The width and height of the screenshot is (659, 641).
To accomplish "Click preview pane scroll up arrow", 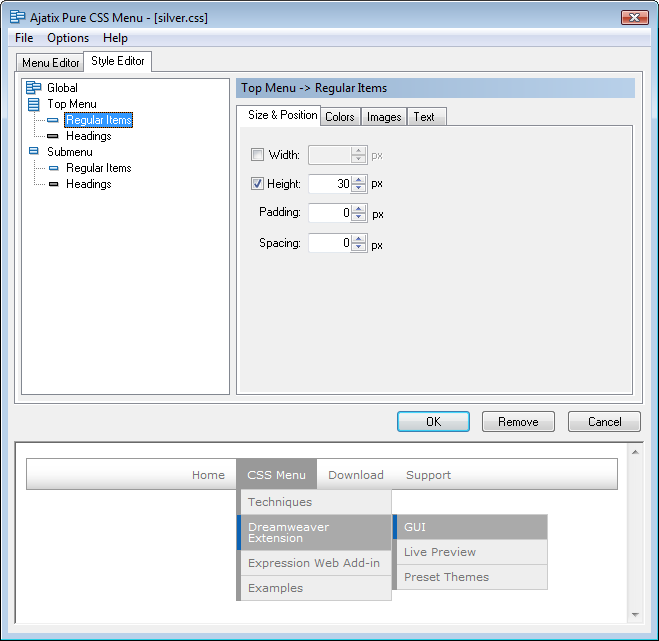I will click(635, 452).
